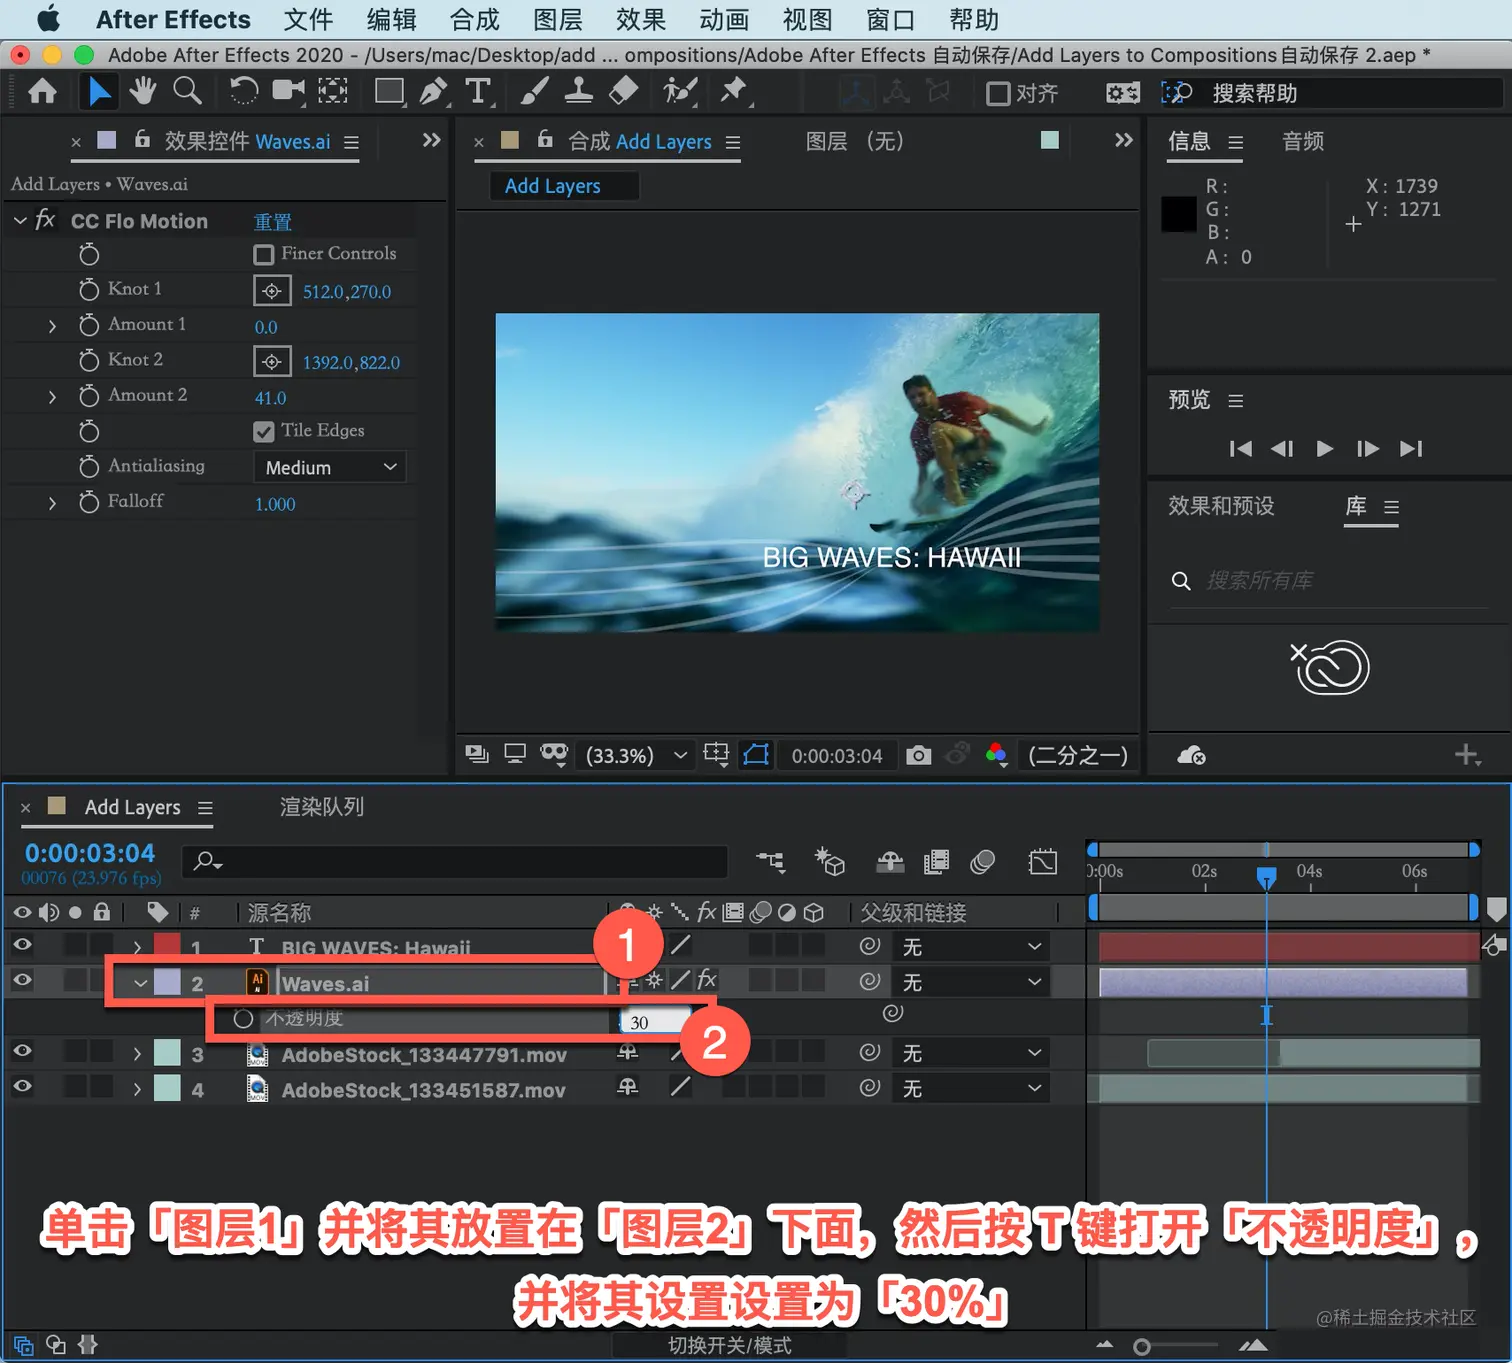Viewport: 1512px width, 1363px height.
Task: Enable motion blur icon in timeline
Action: coord(983,861)
